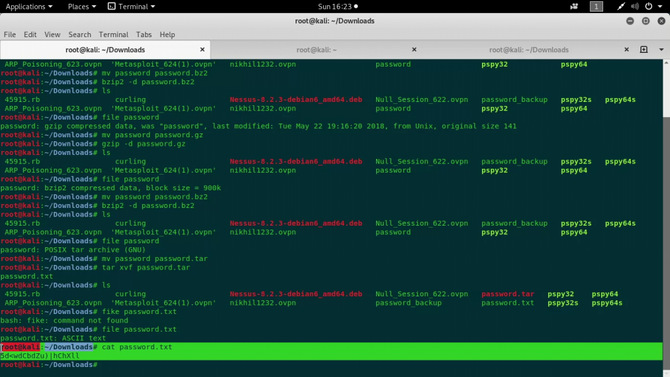Minimize the terminal window
The width and height of the screenshot is (670, 377).
(630, 21)
